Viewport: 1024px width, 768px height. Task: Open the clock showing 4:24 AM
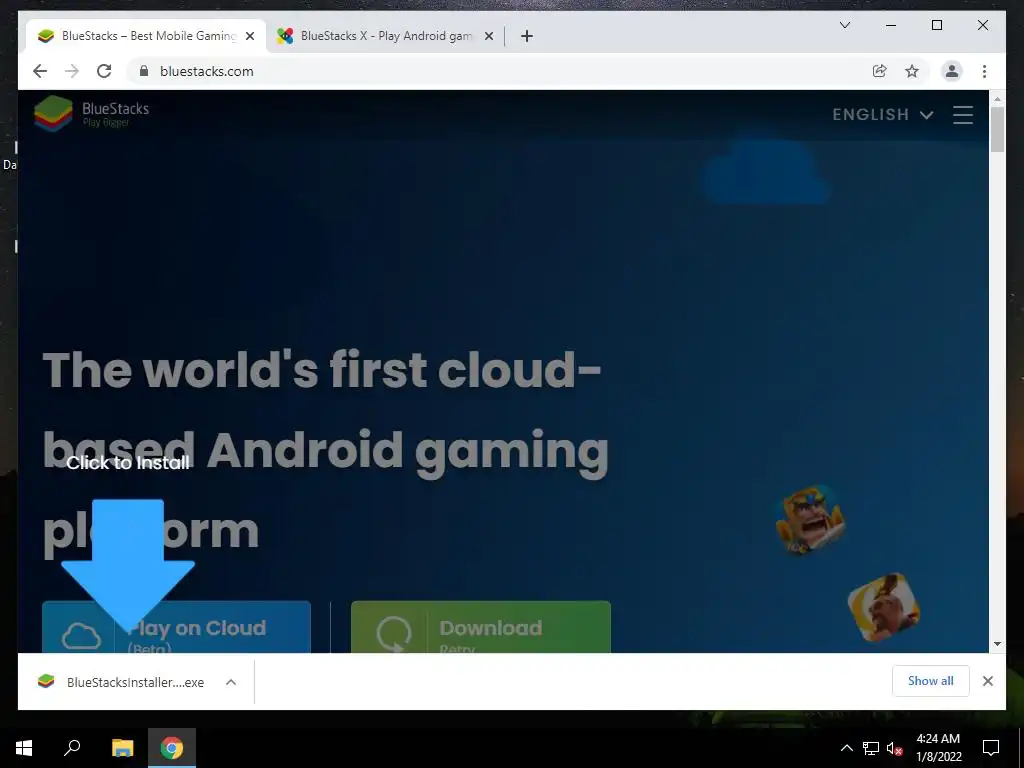click(x=938, y=748)
